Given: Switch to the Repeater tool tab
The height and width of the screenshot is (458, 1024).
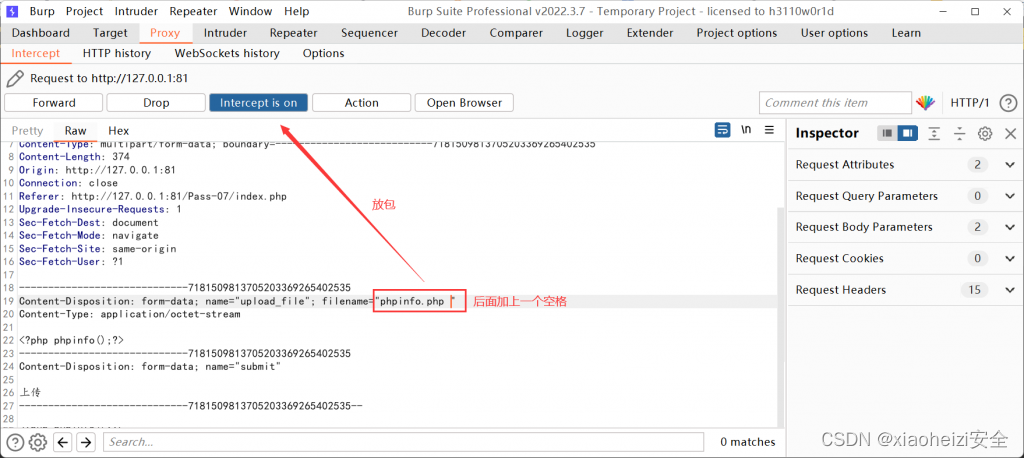Looking at the screenshot, I should tap(293, 33).
